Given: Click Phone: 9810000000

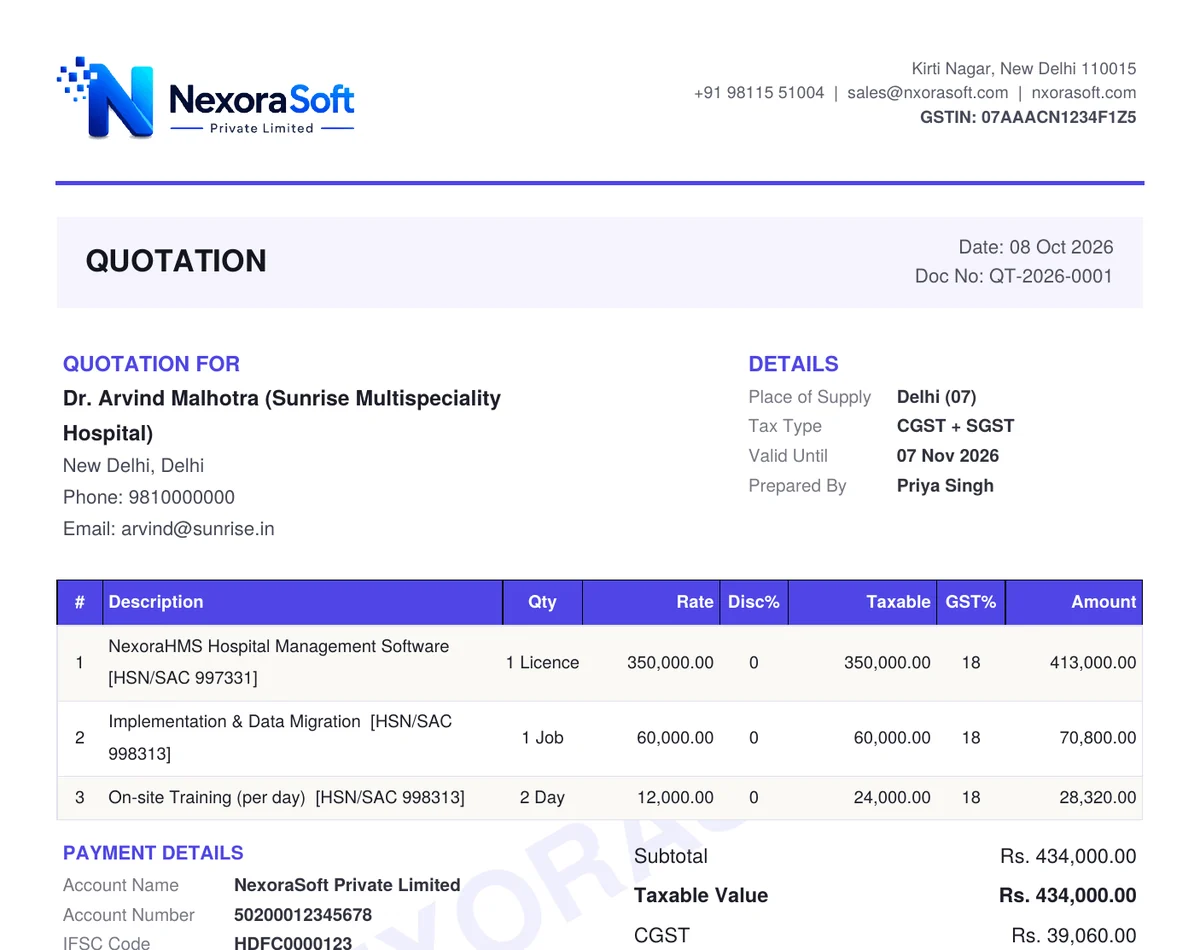Looking at the screenshot, I should [x=149, y=497].
